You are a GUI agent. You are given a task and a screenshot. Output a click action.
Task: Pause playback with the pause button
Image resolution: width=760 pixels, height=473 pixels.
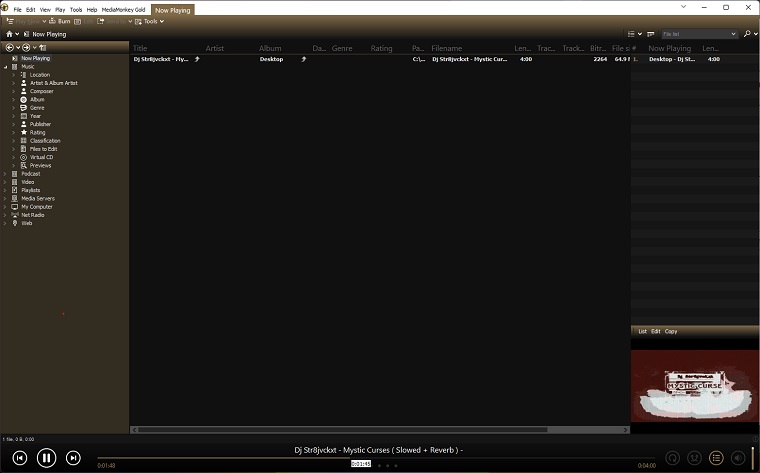(x=46, y=458)
